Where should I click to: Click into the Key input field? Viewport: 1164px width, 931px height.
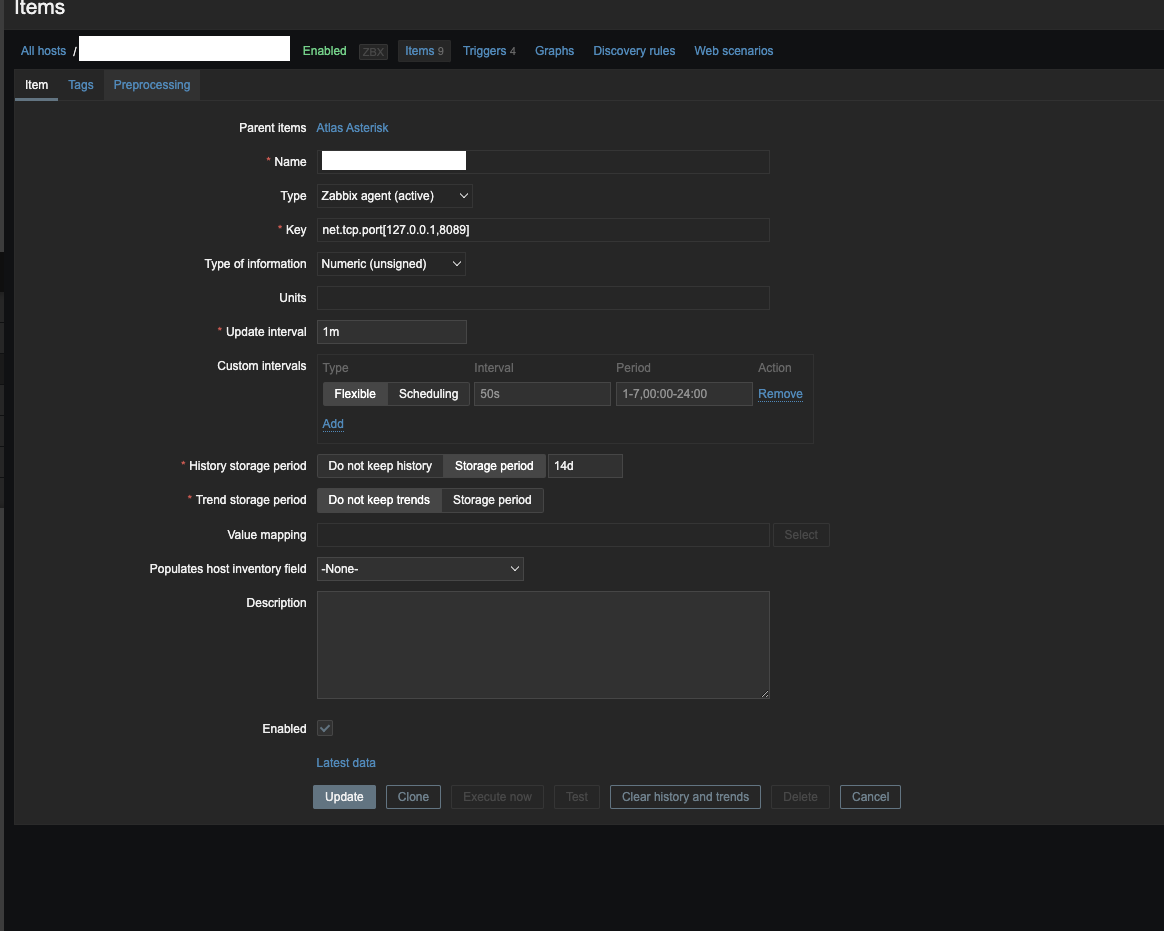543,230
